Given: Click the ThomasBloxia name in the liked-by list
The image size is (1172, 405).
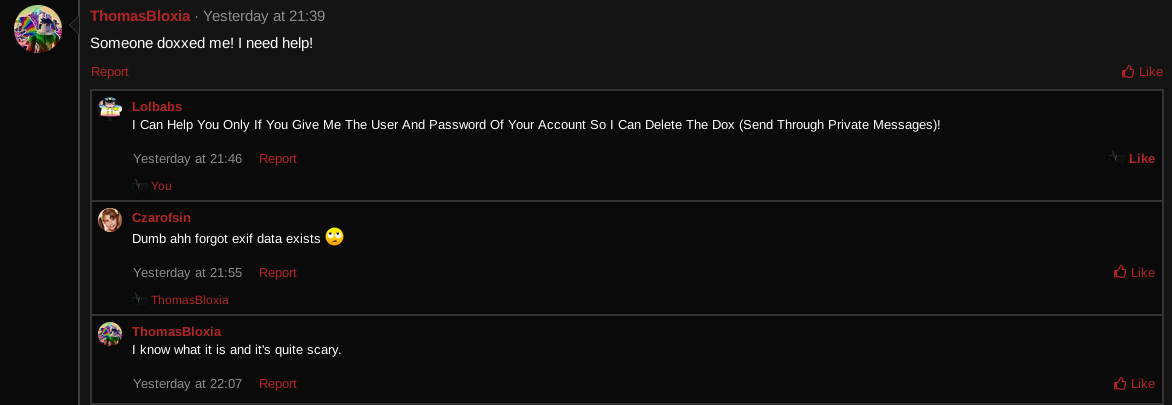Looking at the screenshot, I should coord(190,300).
